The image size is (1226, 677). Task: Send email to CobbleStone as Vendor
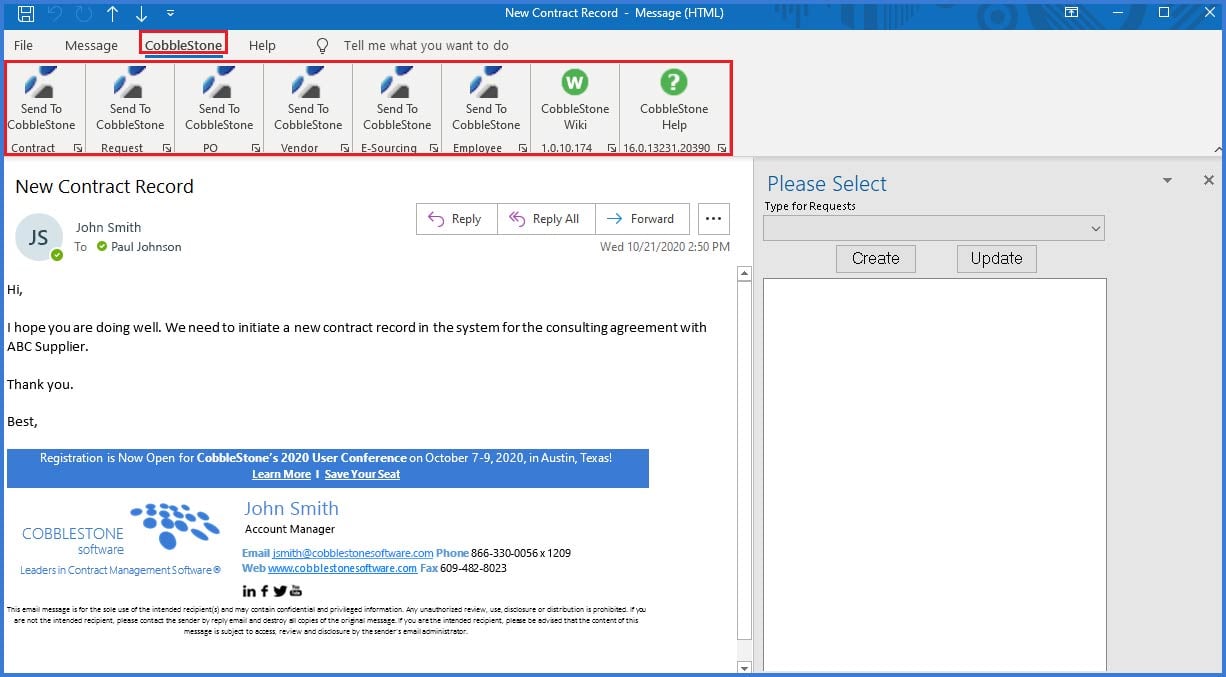click(308, 100)
